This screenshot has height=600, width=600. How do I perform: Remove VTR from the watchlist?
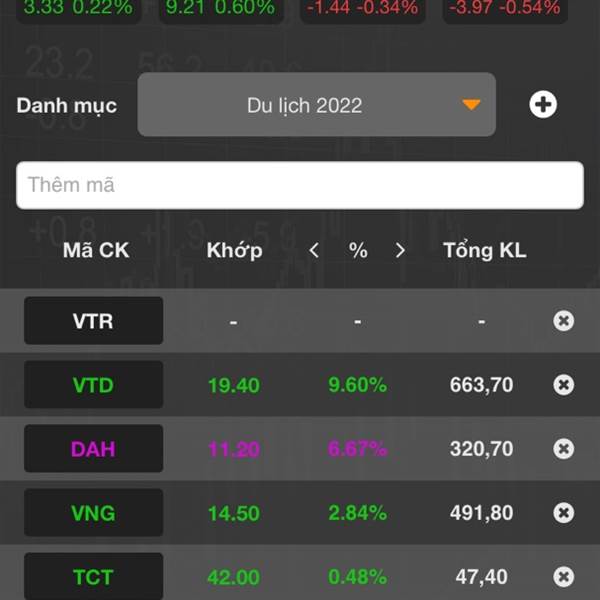(563, 321)
